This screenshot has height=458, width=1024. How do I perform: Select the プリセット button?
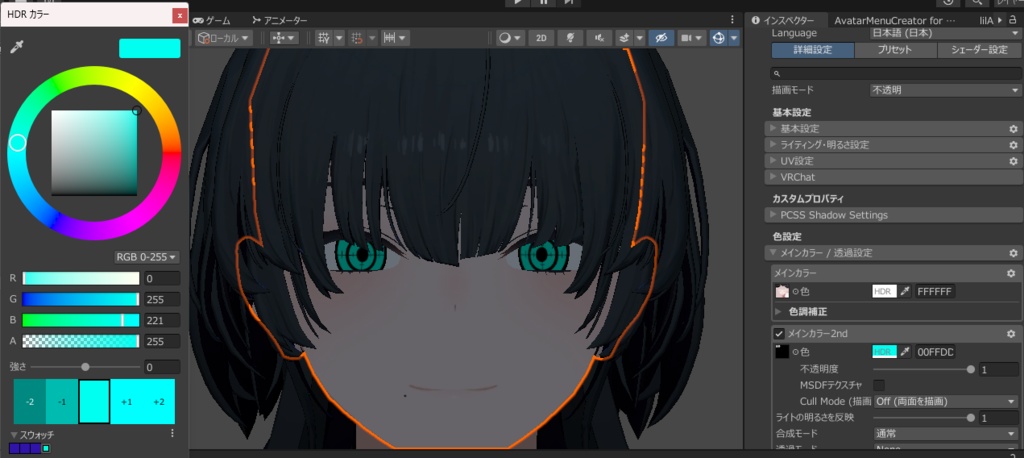pos(895,50)
